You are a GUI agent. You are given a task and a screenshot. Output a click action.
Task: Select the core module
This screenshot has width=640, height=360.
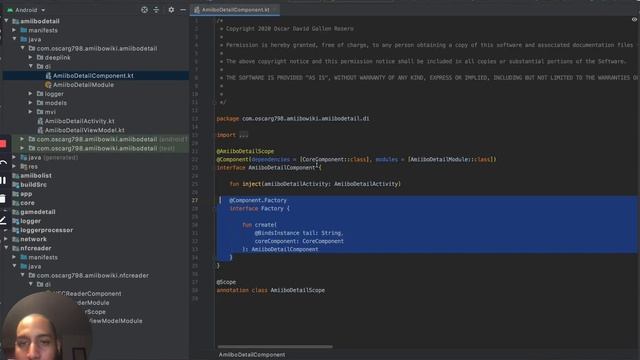pyautogui.click(x=27, y=202)
